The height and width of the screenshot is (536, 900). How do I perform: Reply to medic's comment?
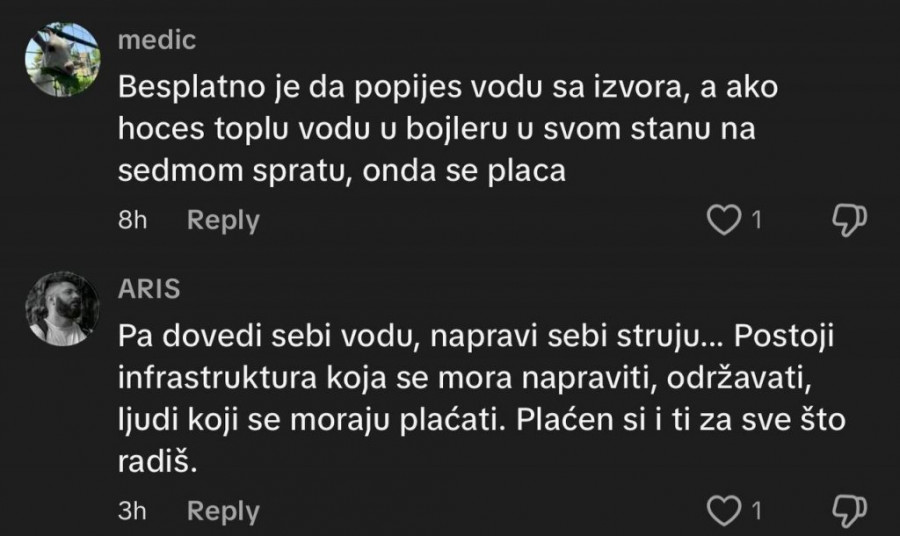(x=223, y=220)
